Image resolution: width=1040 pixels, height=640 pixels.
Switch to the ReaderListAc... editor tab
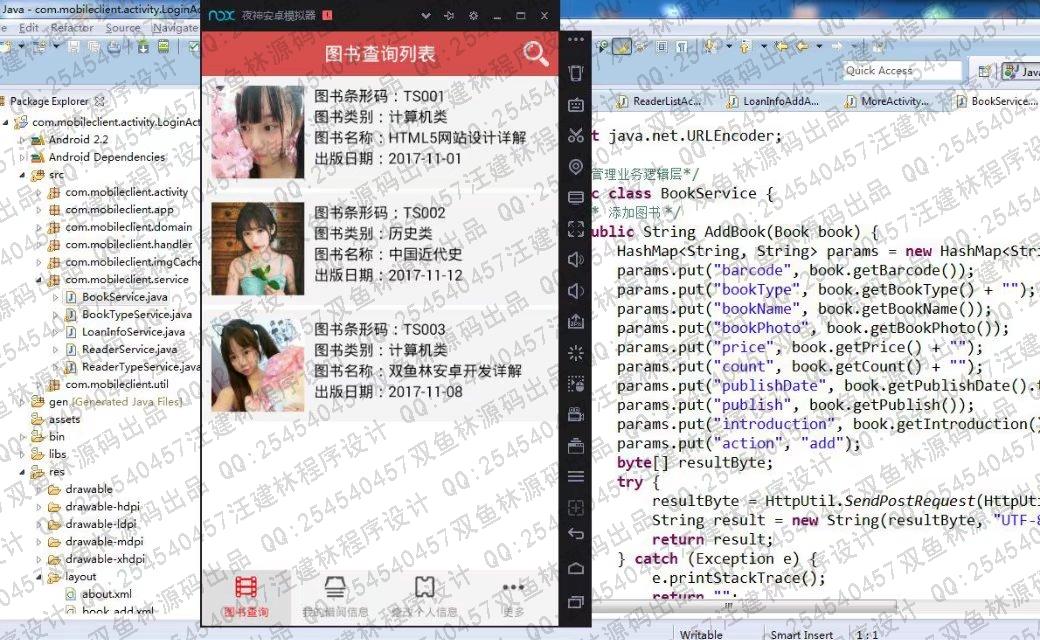point(659,101)
